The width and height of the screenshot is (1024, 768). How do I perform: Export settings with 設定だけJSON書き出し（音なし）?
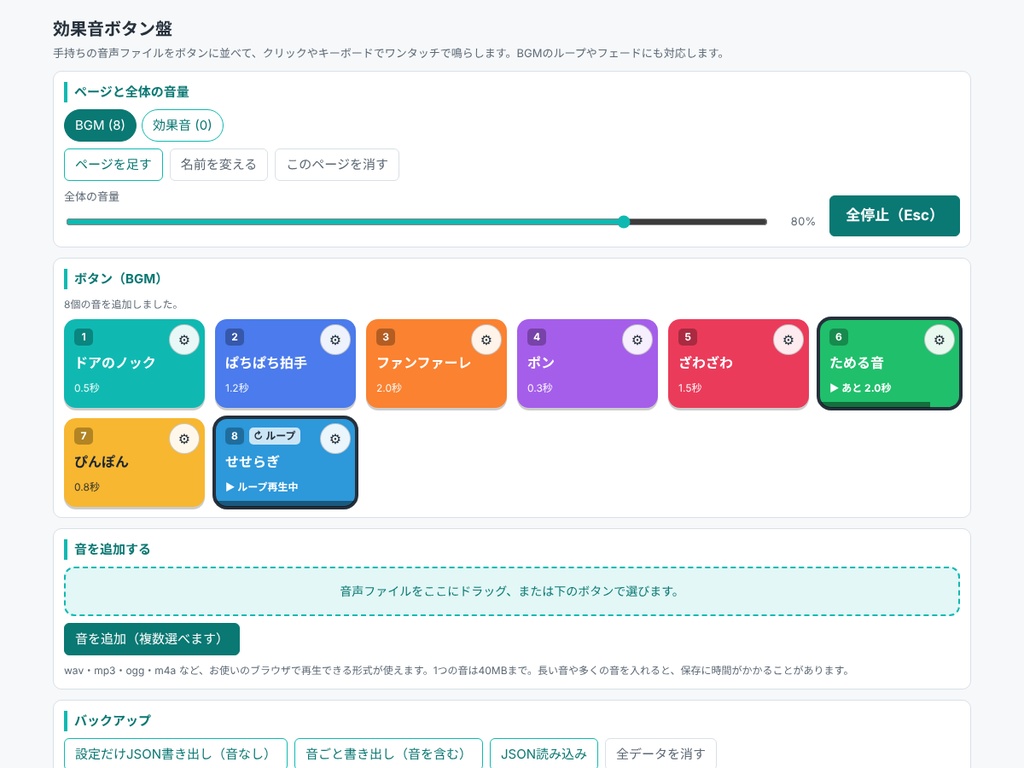click(x=176, y=754)
